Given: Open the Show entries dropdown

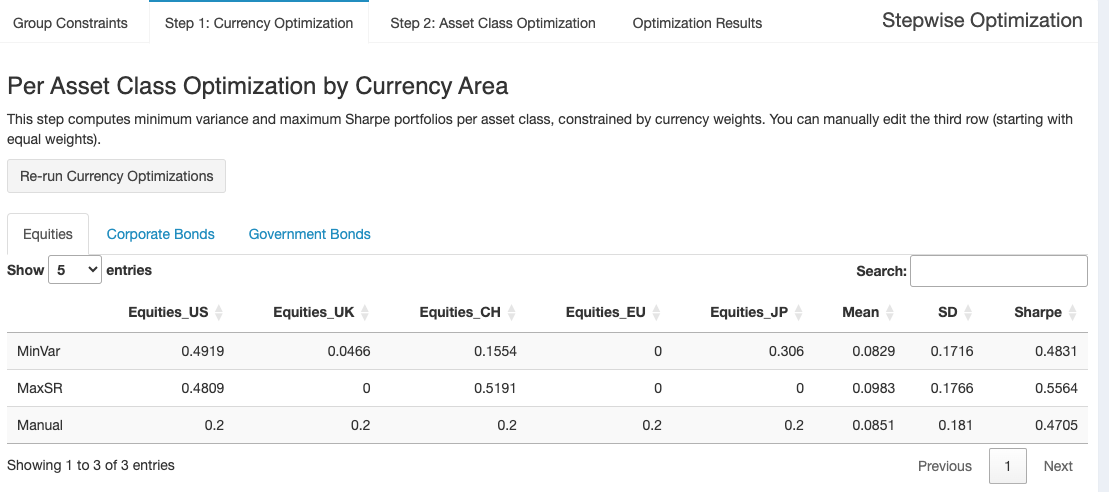Looking at the screenshot, I should coord(75,270).
